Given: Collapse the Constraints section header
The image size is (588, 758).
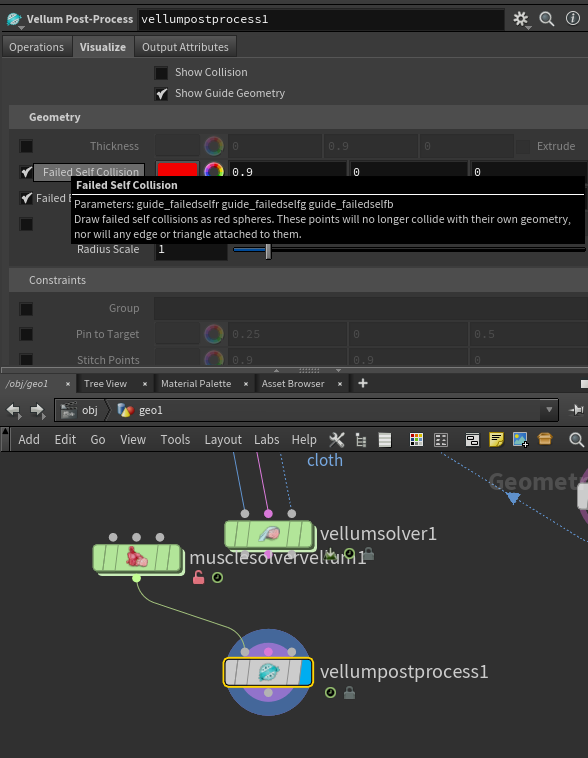Looking at the screenshot, I should (298, 280).
